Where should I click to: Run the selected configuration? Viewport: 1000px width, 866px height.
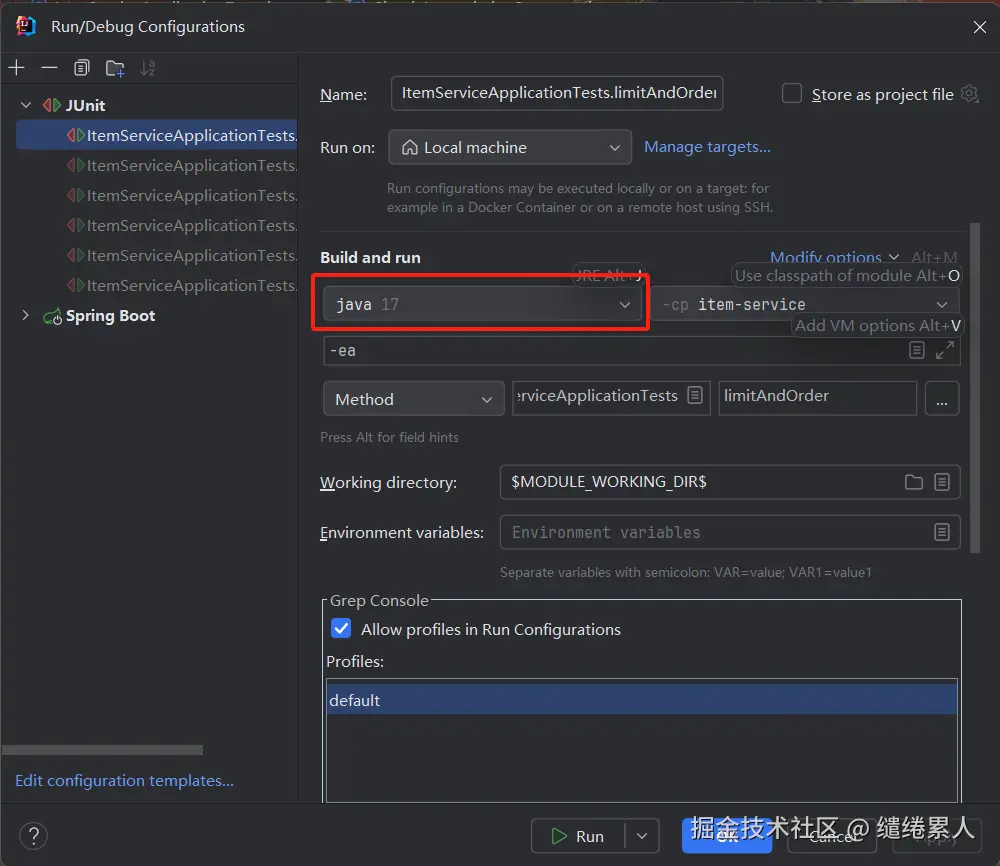click(577, 835)
